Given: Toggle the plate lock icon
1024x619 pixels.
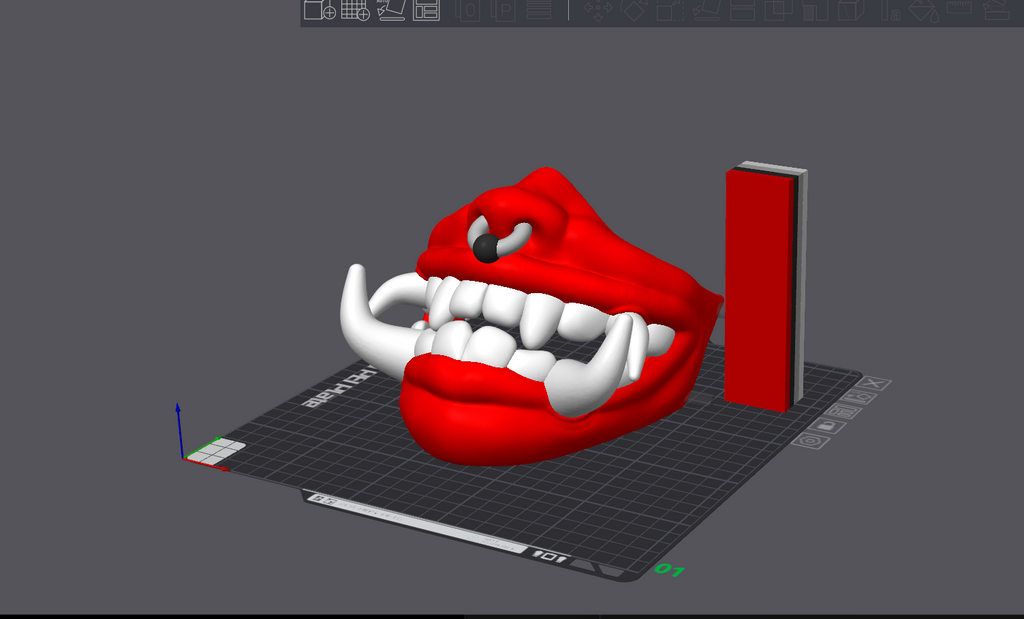Looking at the screenshot, I should (x=827, y=426).
